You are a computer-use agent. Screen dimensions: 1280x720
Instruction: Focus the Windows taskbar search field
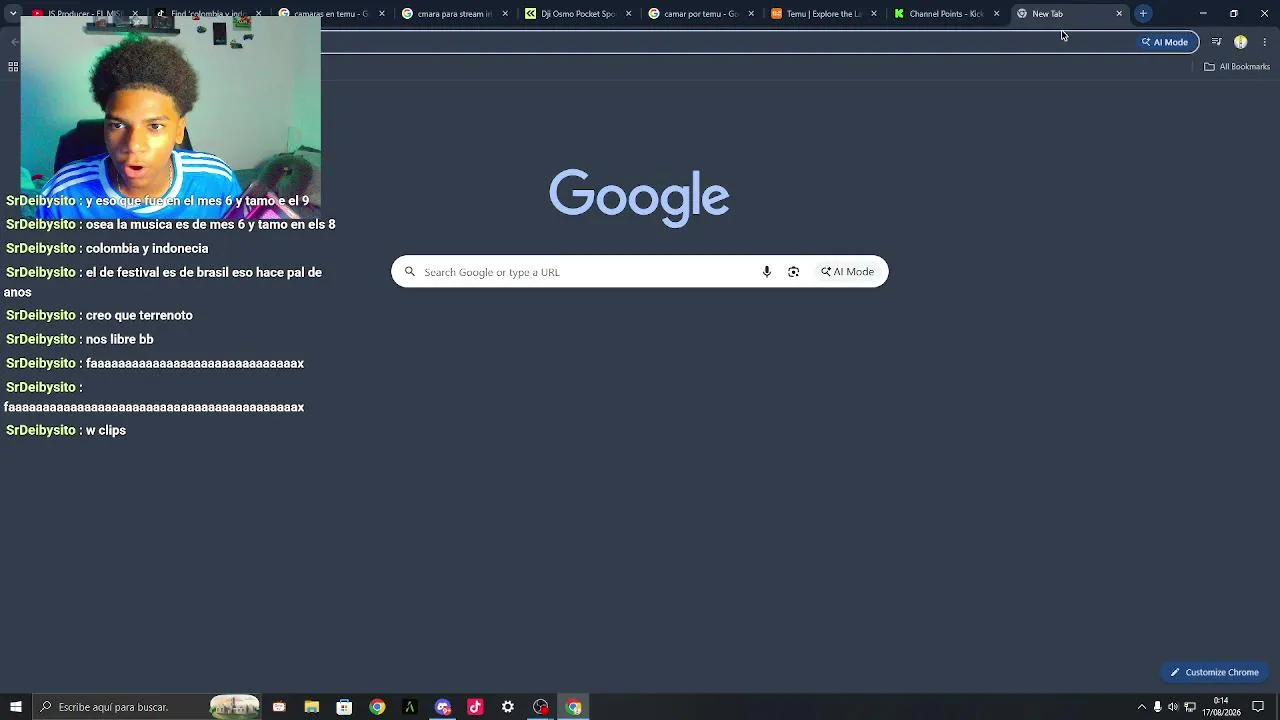tap(145, 707)
